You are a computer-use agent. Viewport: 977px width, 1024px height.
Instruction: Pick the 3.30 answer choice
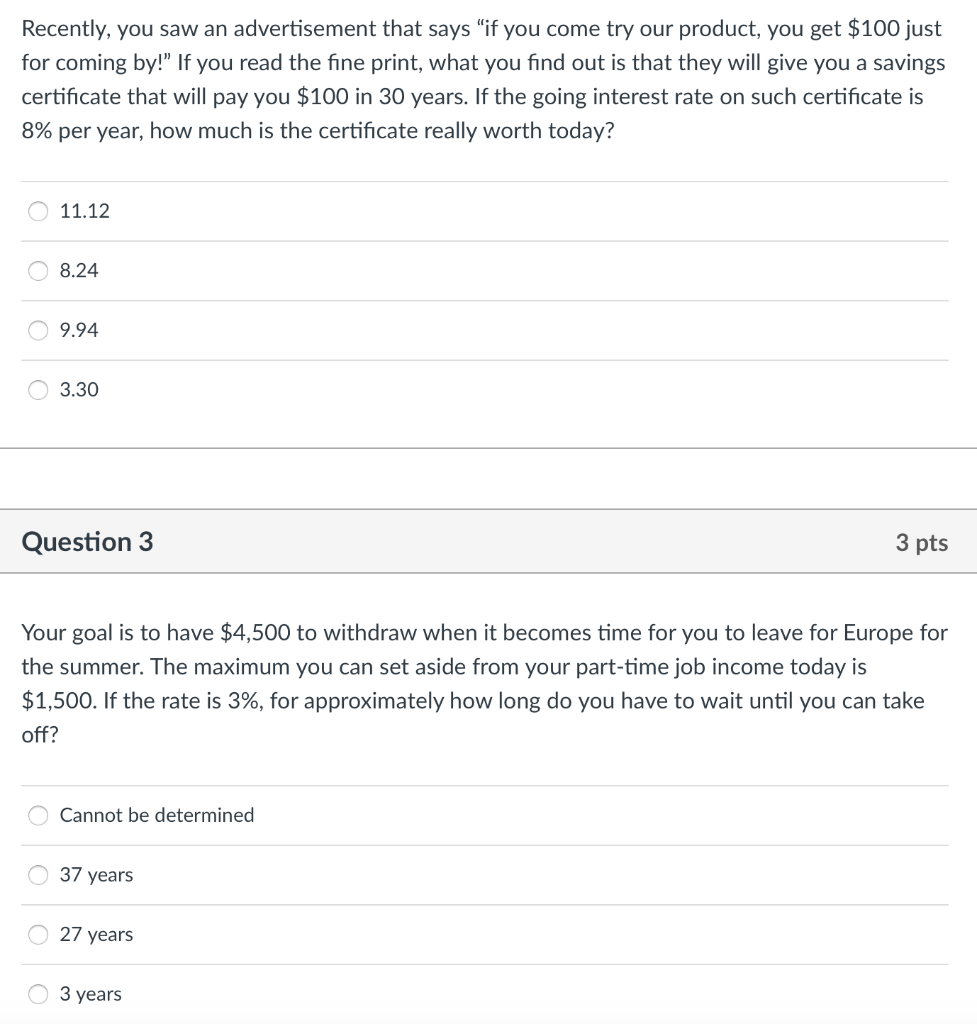(79, 390)
